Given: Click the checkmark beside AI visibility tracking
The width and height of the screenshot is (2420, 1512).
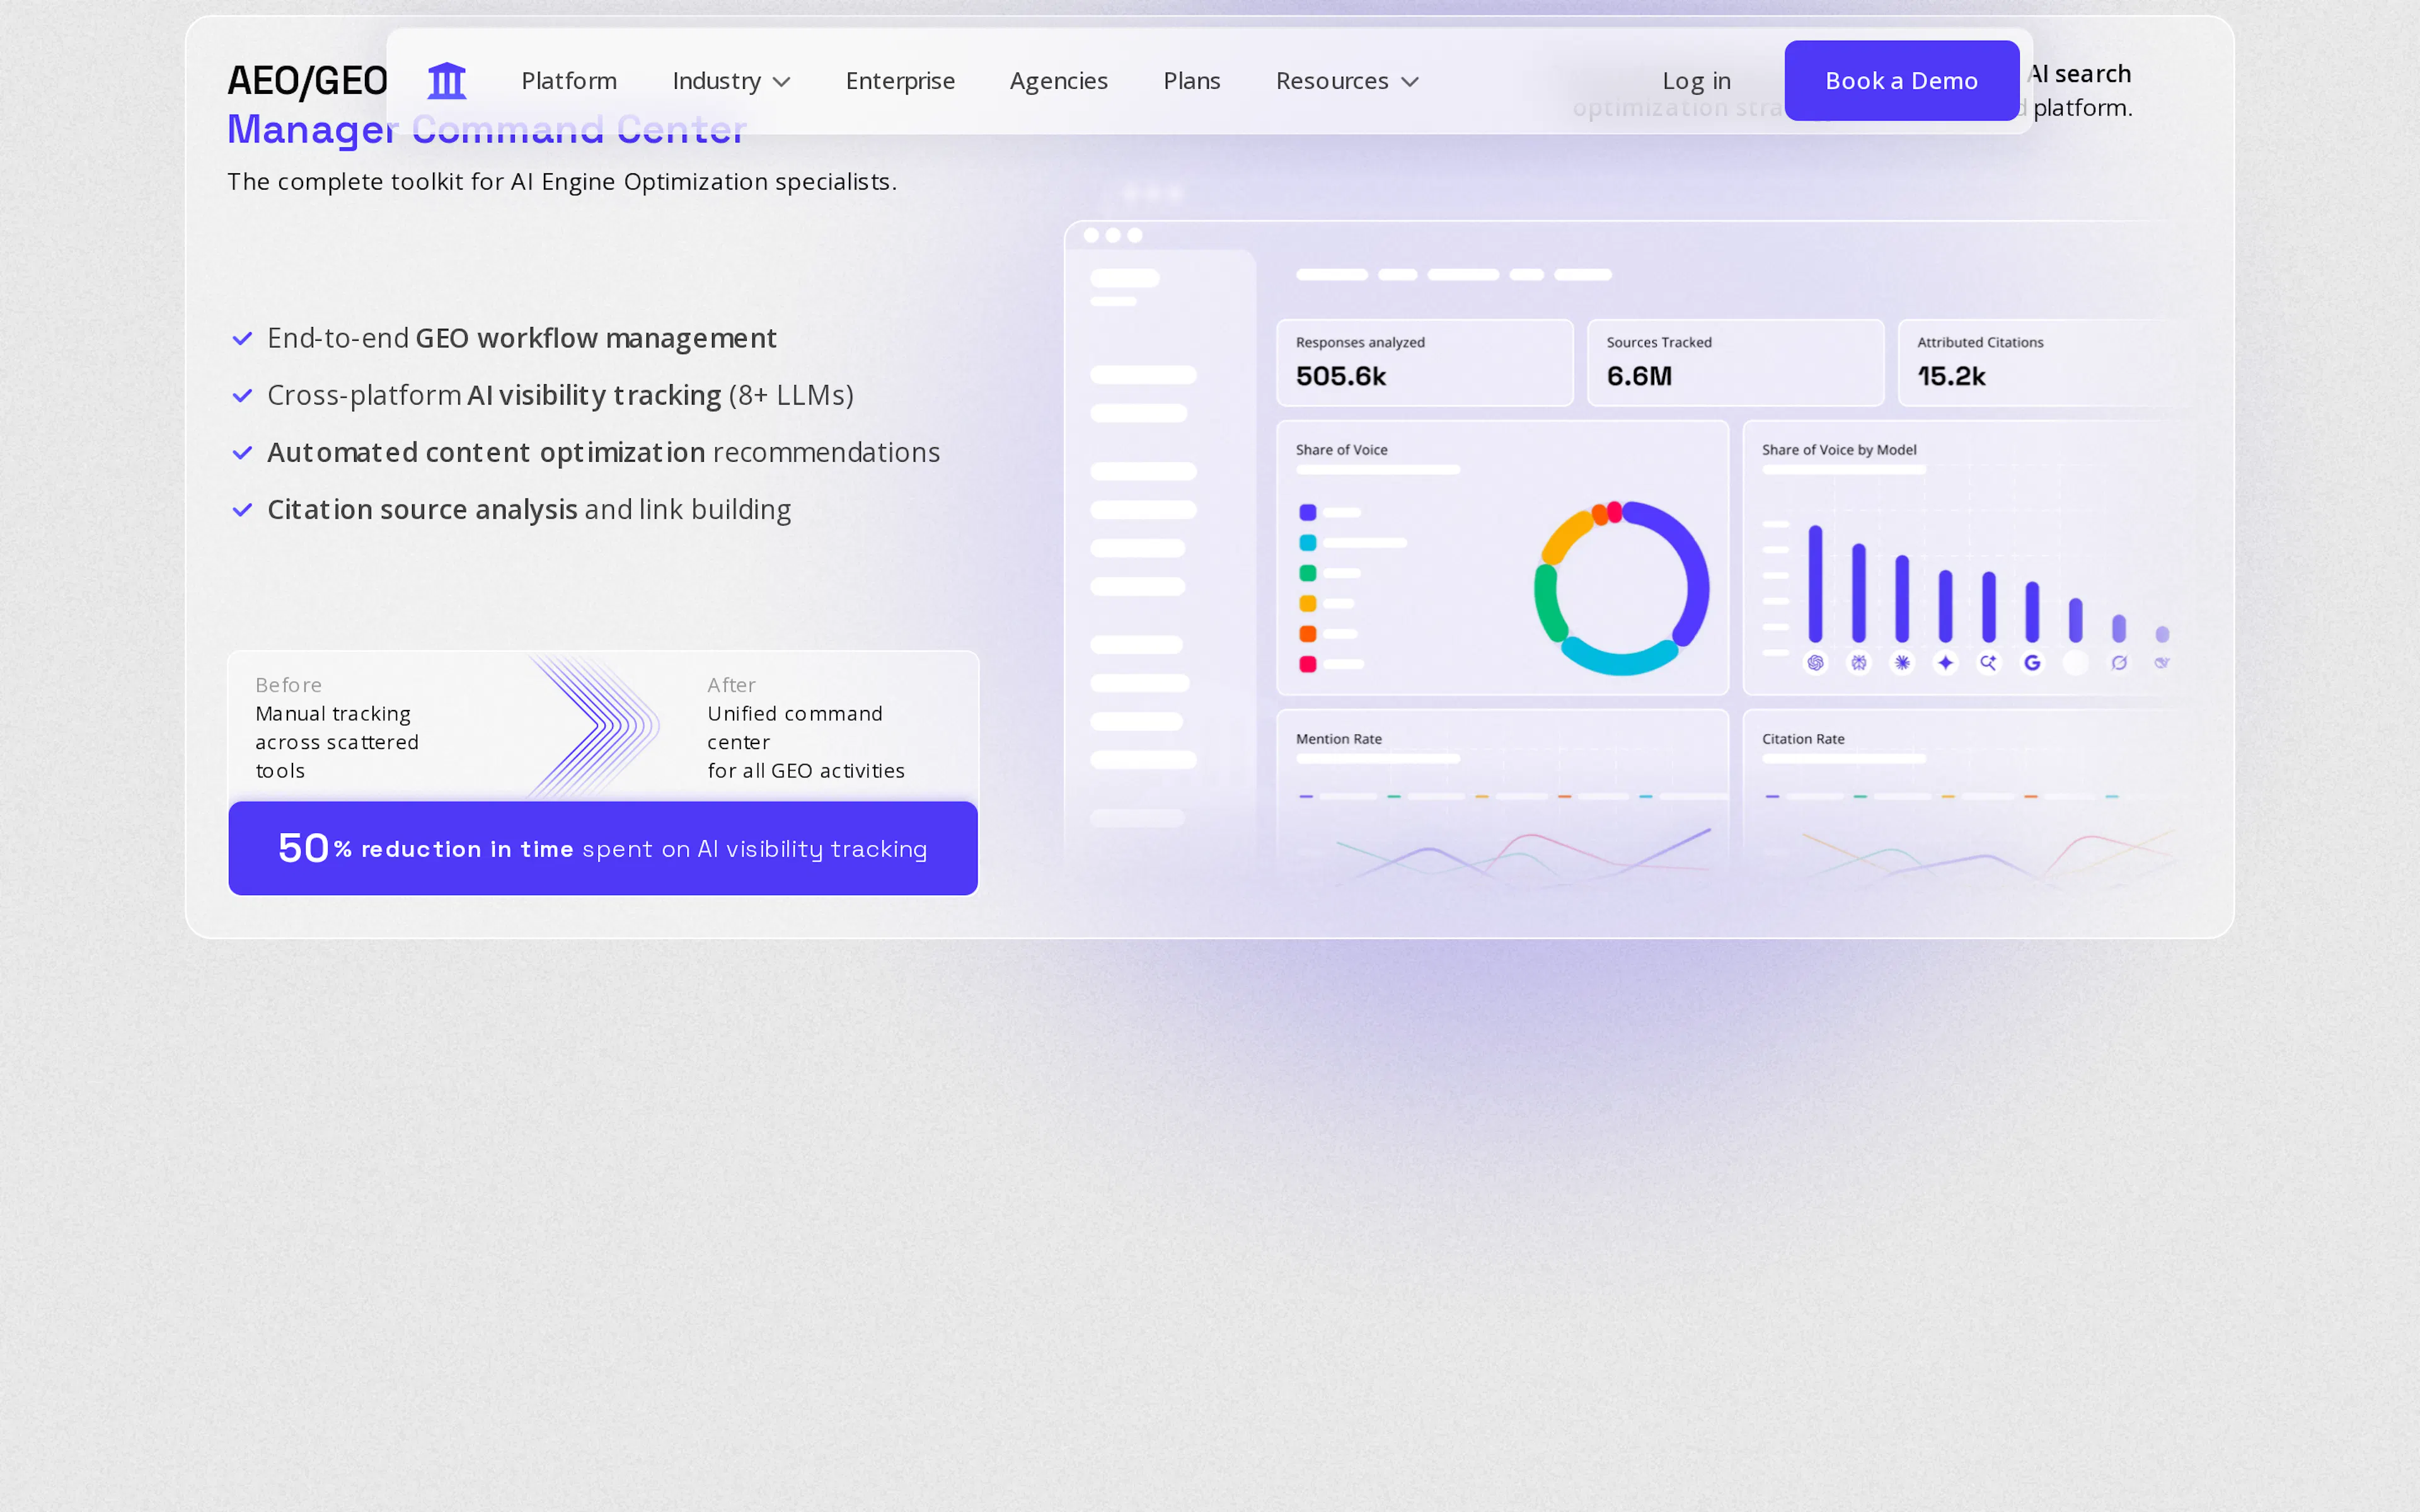Looking at the screenshot, I should (x=242, y=396).
